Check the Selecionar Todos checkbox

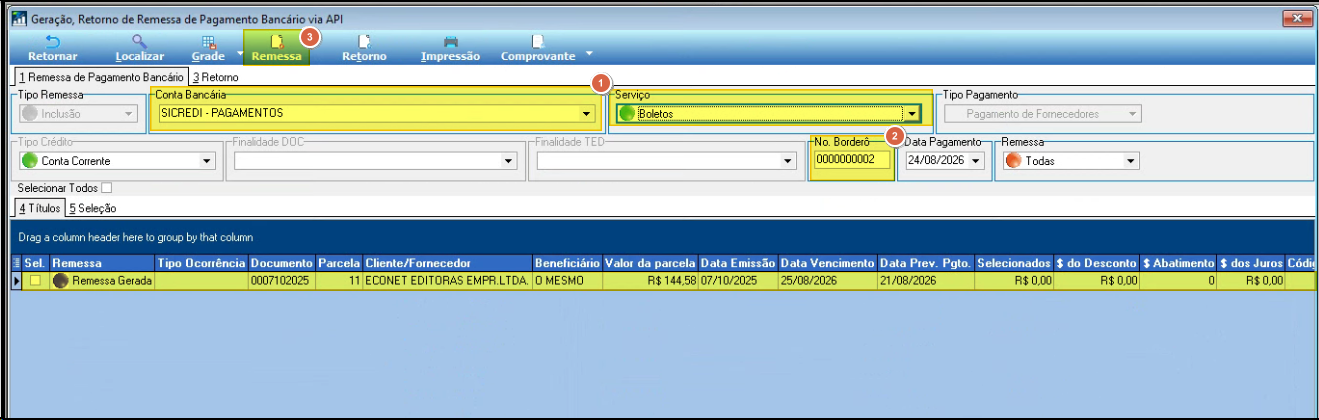(106, 188)
